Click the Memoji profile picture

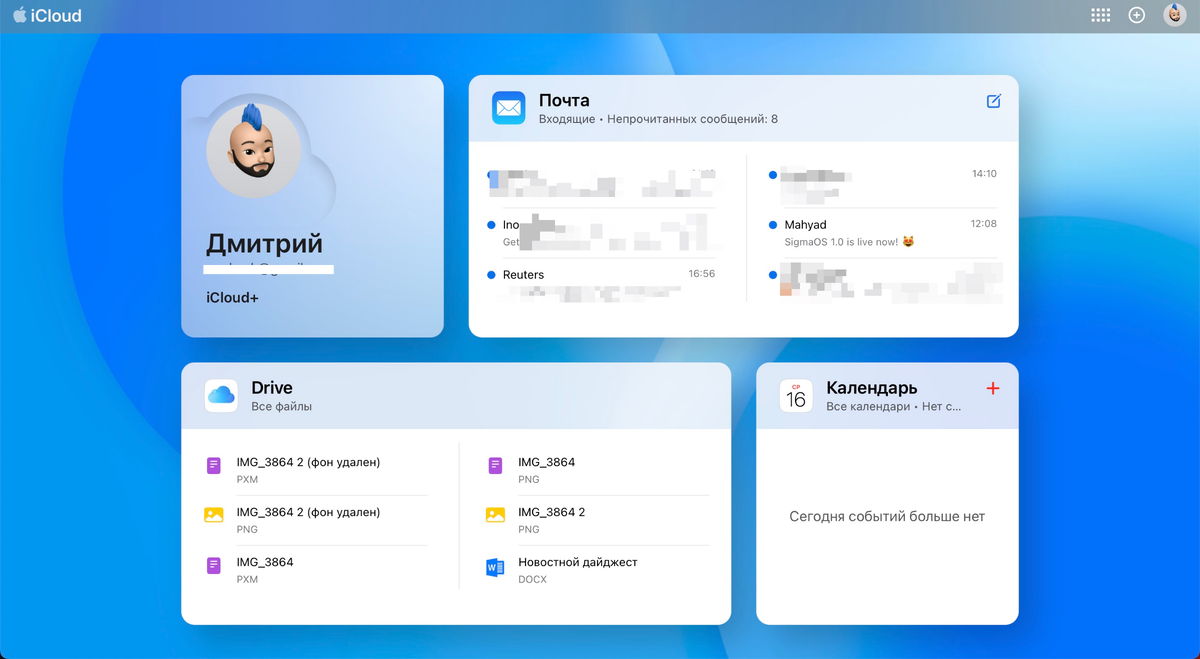coord(253,151)
